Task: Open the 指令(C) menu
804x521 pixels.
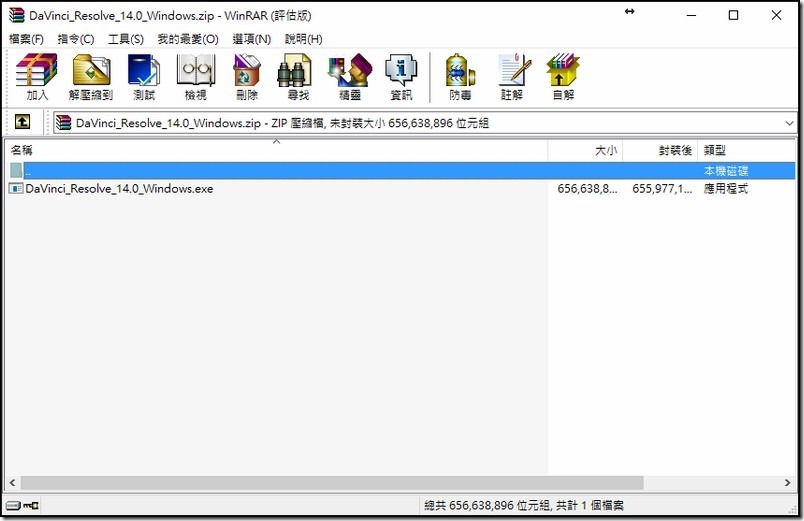Action: point(76,39)
